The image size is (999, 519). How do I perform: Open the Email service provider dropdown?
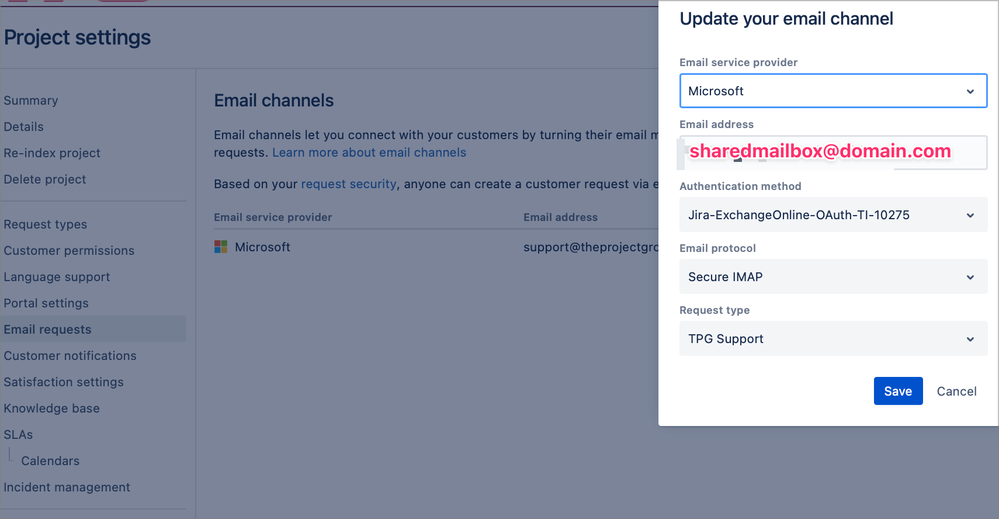(833, 91)
